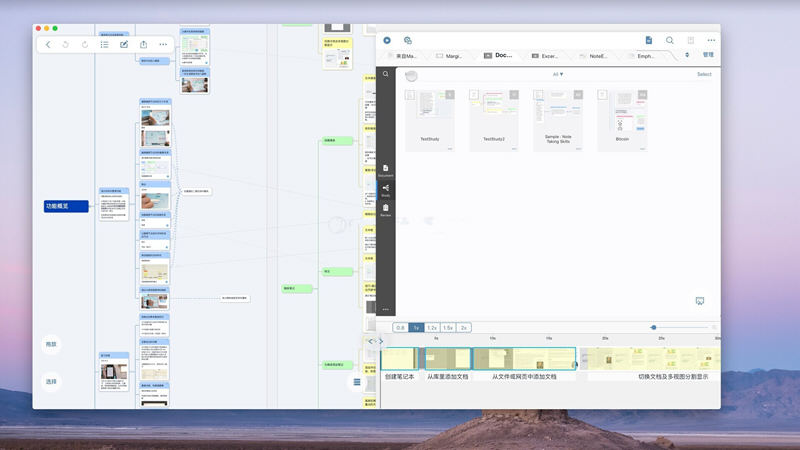
Task: Click the Document icon in dark sidebar
Action: tap(386, 170)
